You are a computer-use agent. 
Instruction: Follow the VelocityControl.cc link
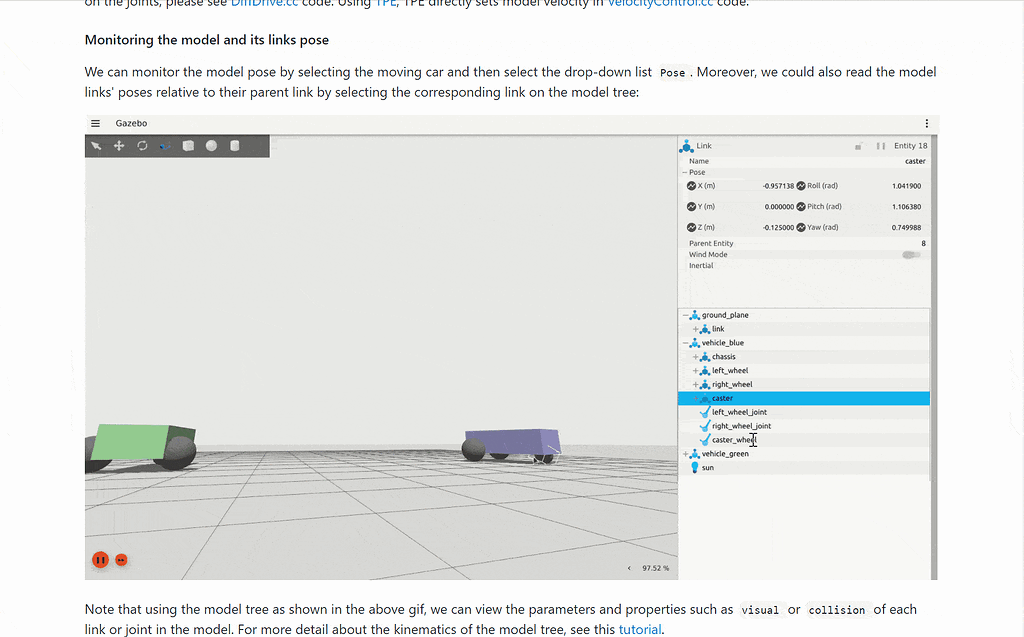(659, 3)
